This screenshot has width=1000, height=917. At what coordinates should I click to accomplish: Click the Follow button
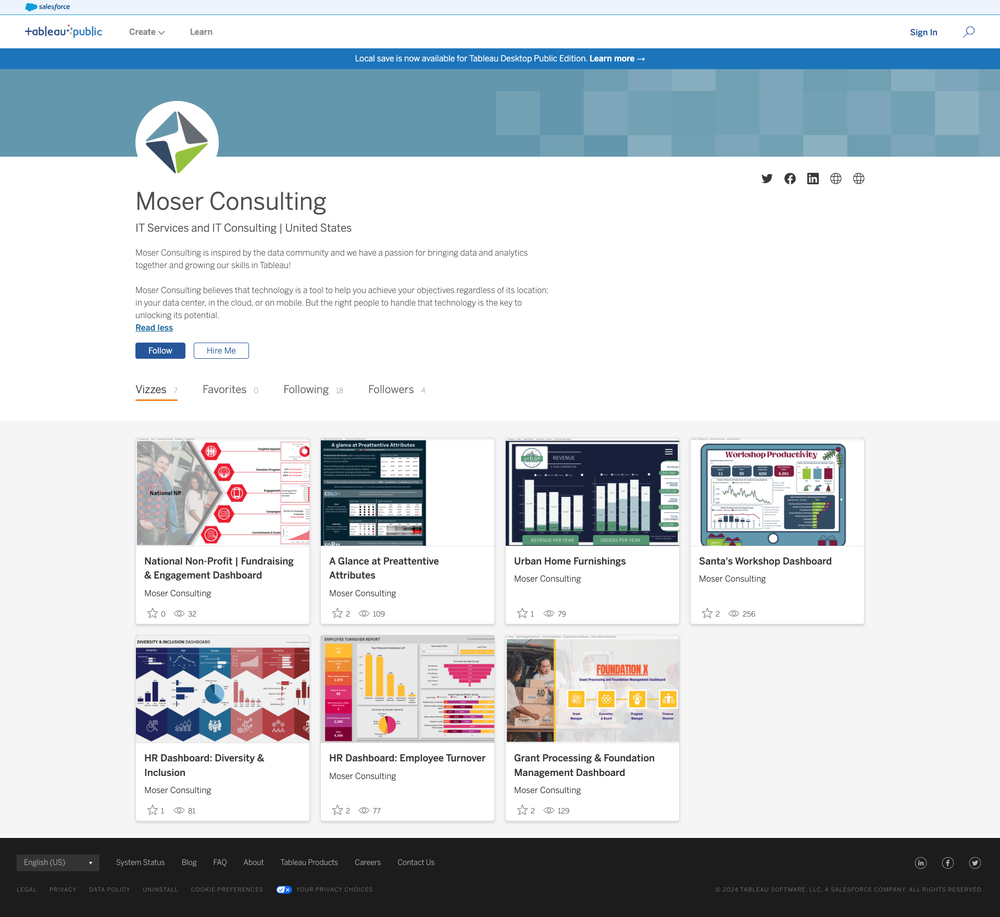[x=159, y=350]
